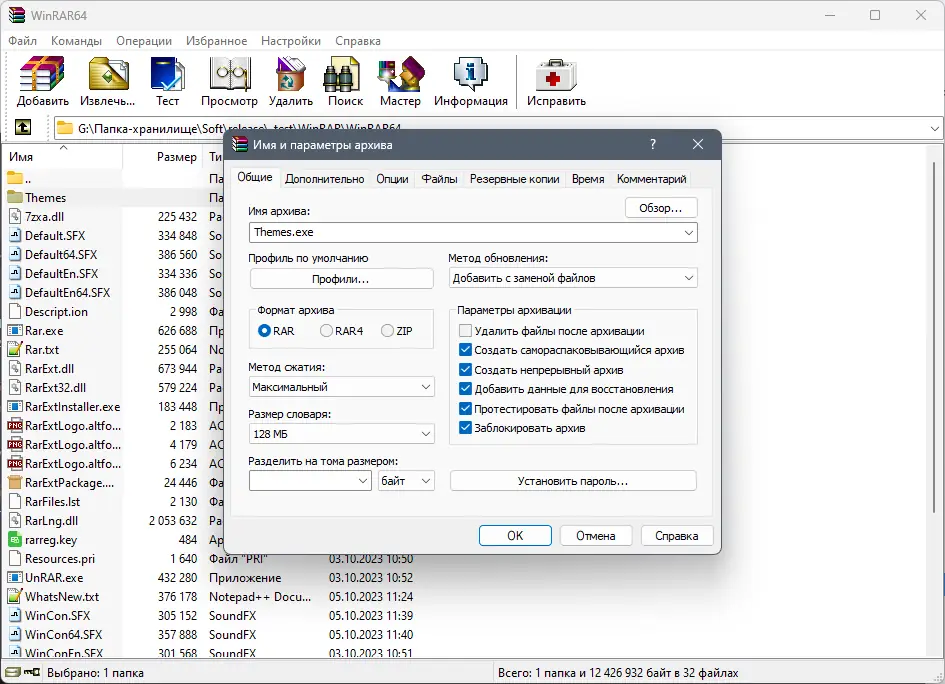Click the Отмена button
Screen dimensions: 945x684
click(x=595, y=536)
